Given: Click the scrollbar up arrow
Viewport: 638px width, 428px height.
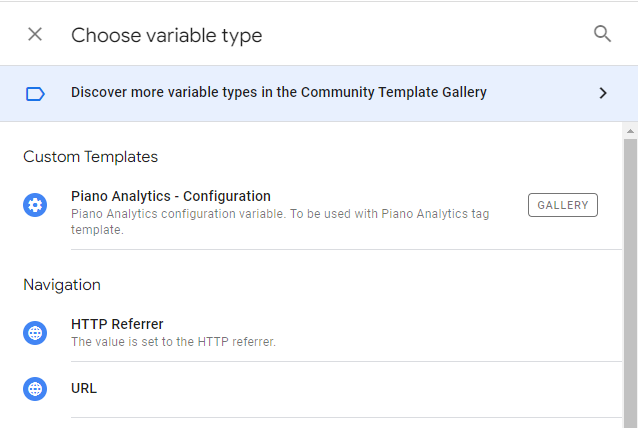Looking at the screenshot, I should pos(630,131).
